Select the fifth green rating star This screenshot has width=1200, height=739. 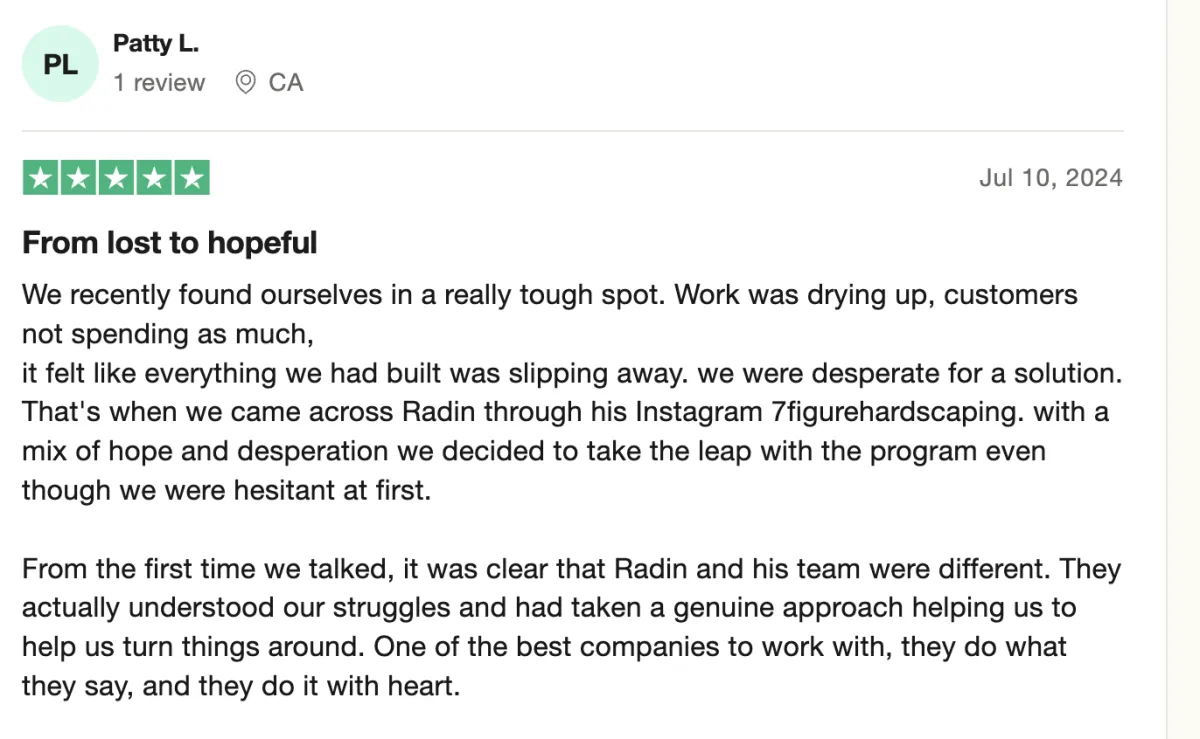(x=192, y=178)
